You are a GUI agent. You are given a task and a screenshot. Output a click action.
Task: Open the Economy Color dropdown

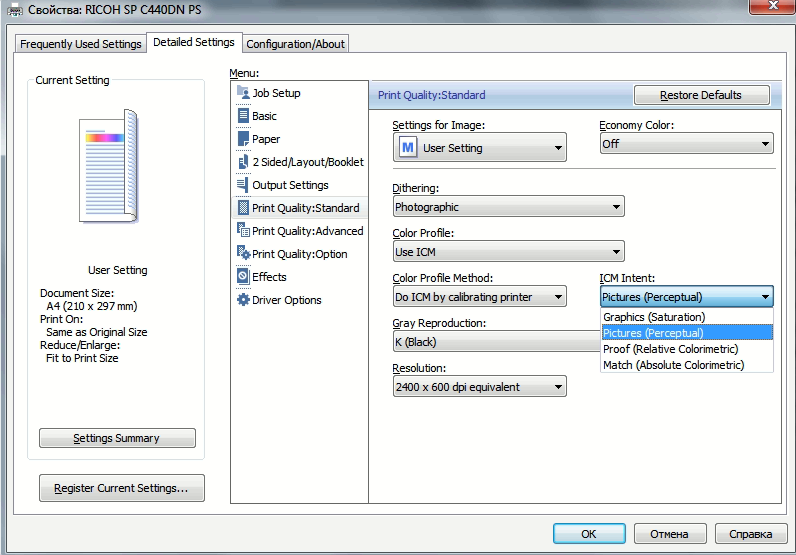686,144
